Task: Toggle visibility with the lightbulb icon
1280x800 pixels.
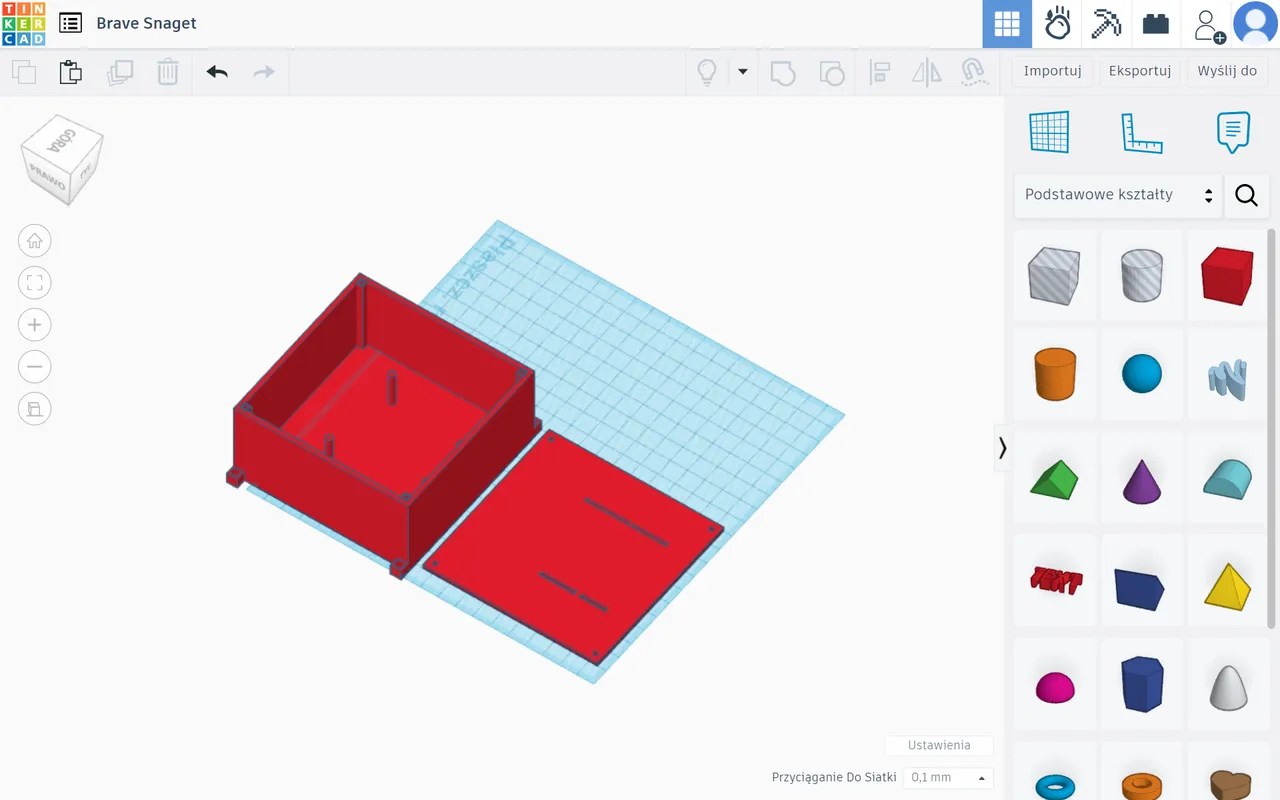Action: point(706,72)
